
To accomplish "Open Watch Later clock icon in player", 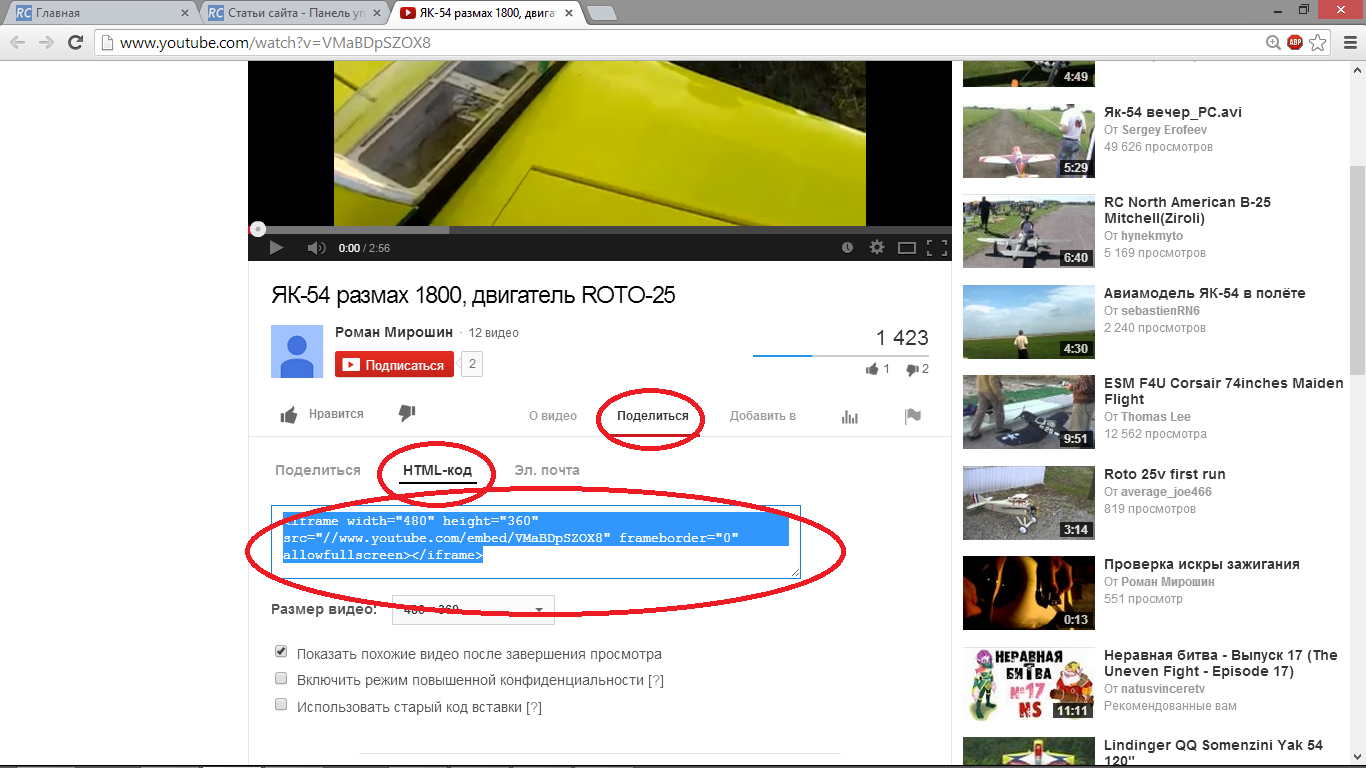I will tap(848, 248).
